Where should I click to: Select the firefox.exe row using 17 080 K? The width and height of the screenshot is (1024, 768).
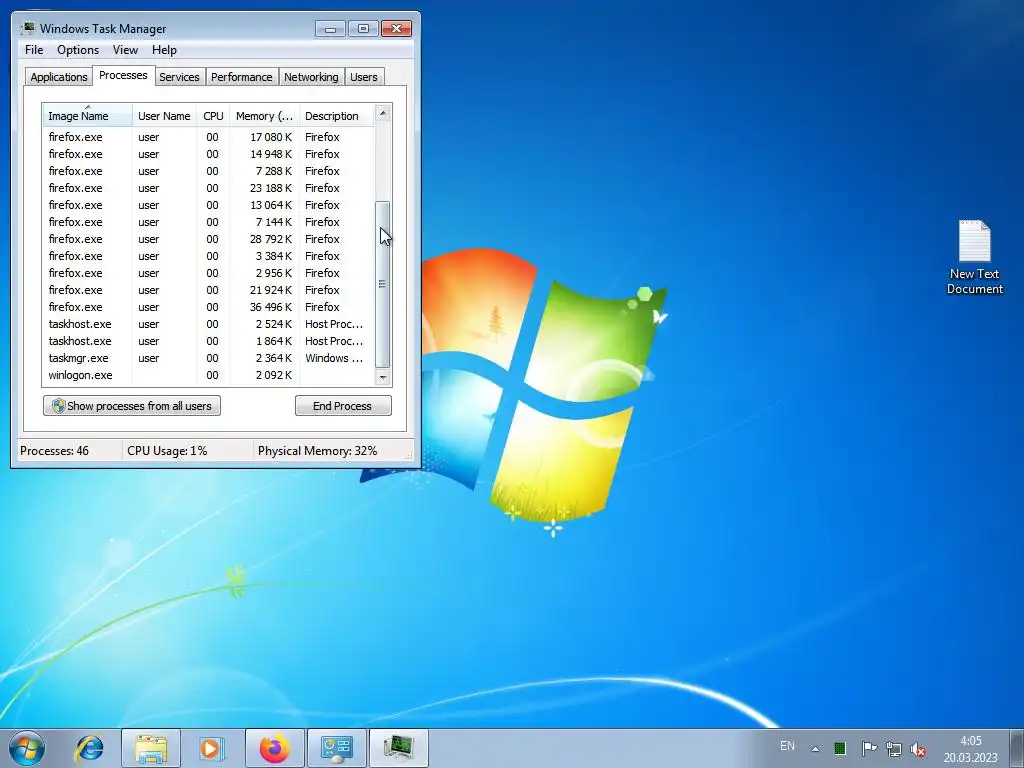coord(208,136)
